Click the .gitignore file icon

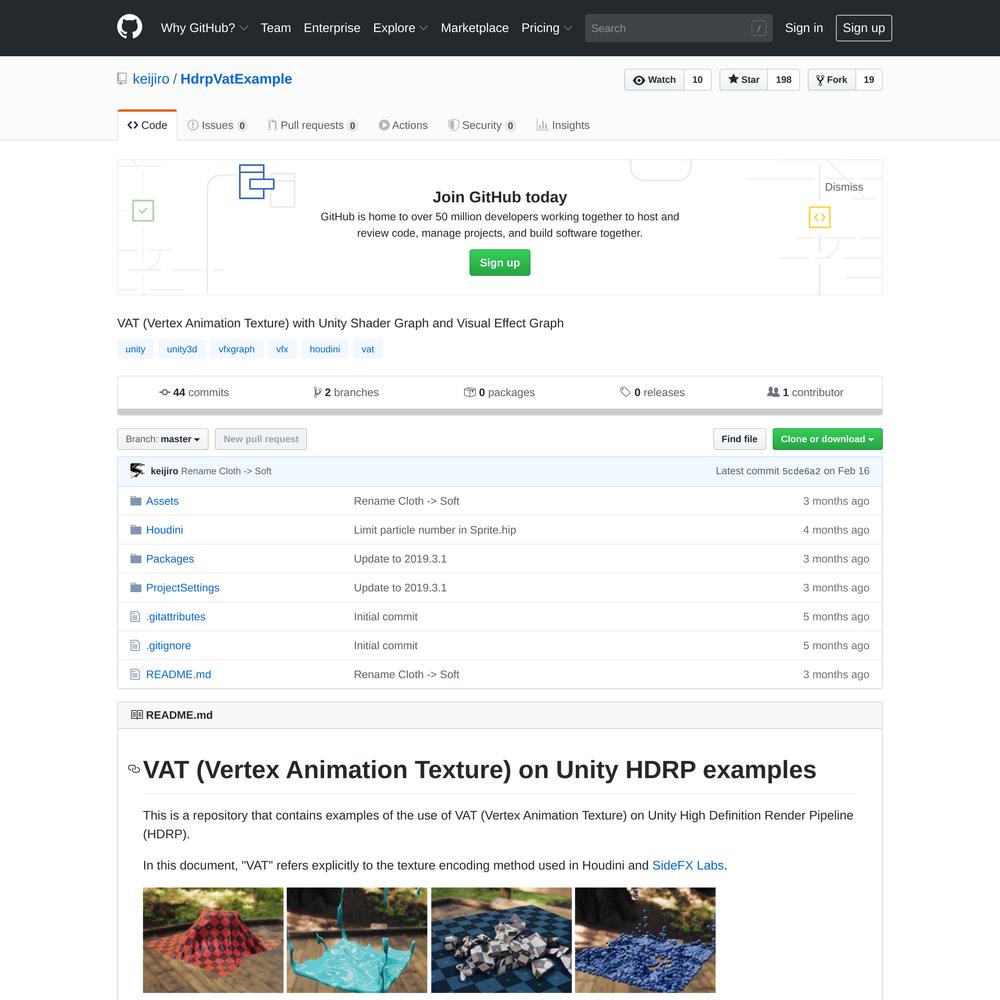coord(135,645)
